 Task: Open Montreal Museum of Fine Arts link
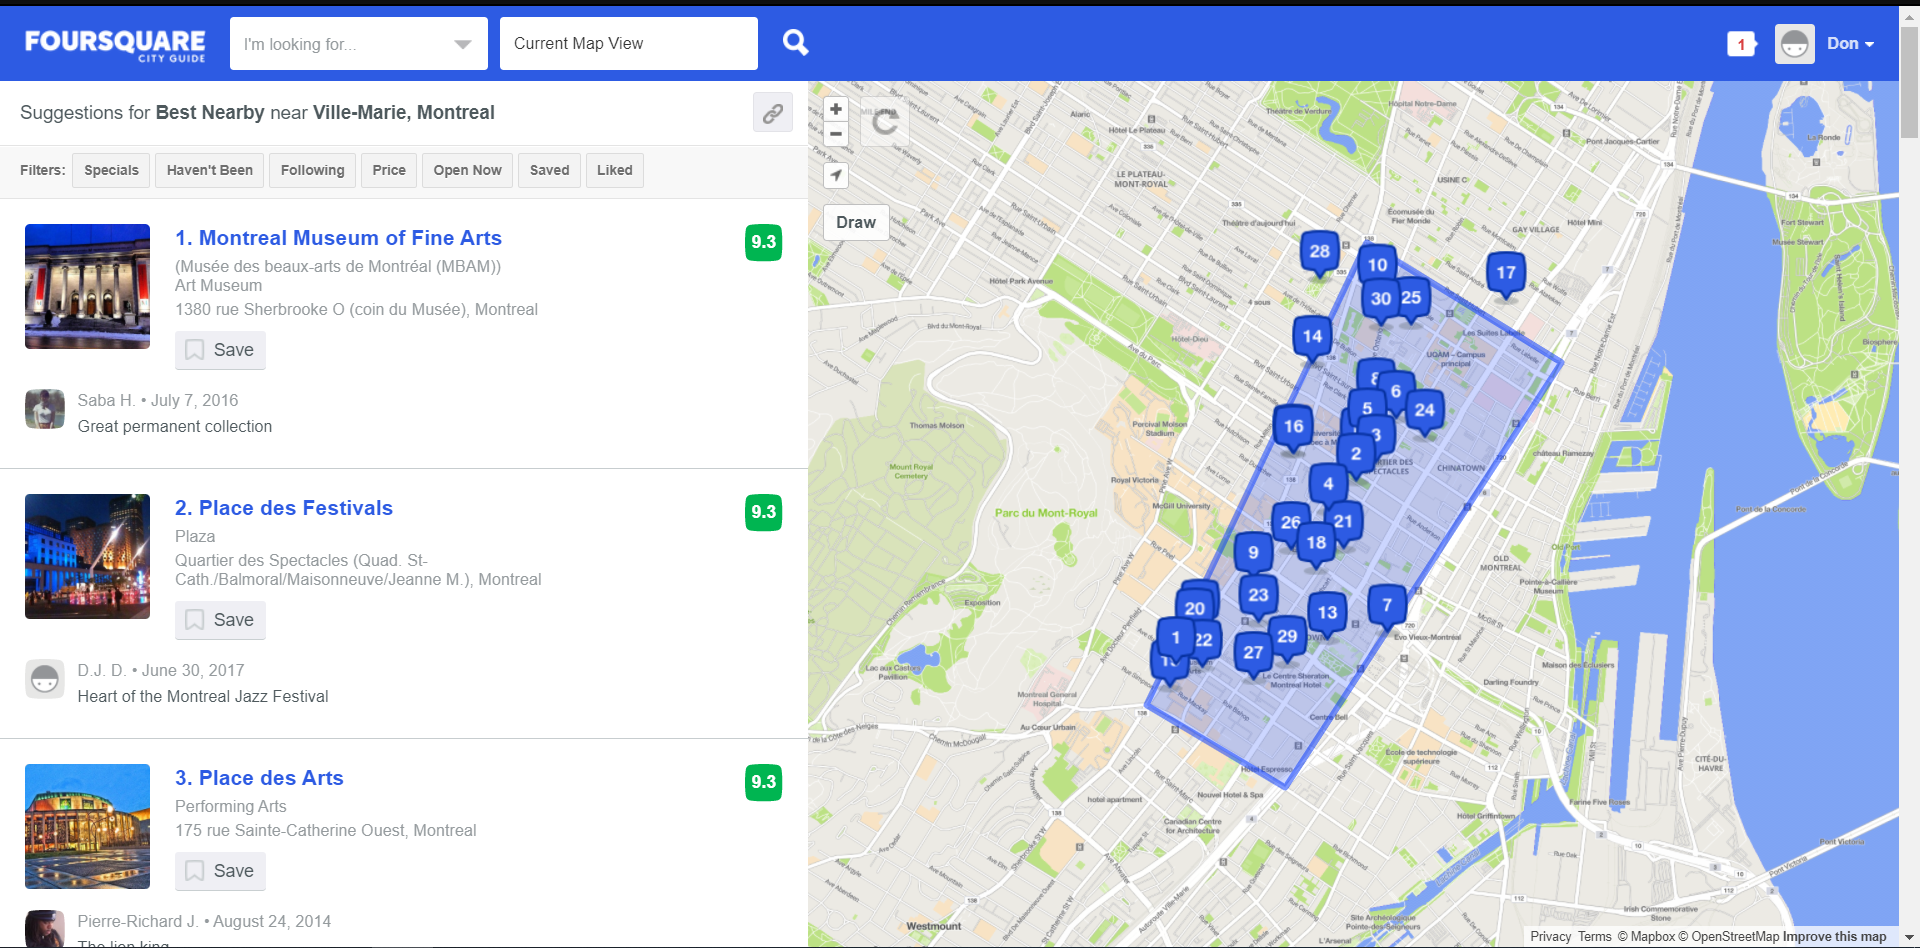tap(338, 238)
